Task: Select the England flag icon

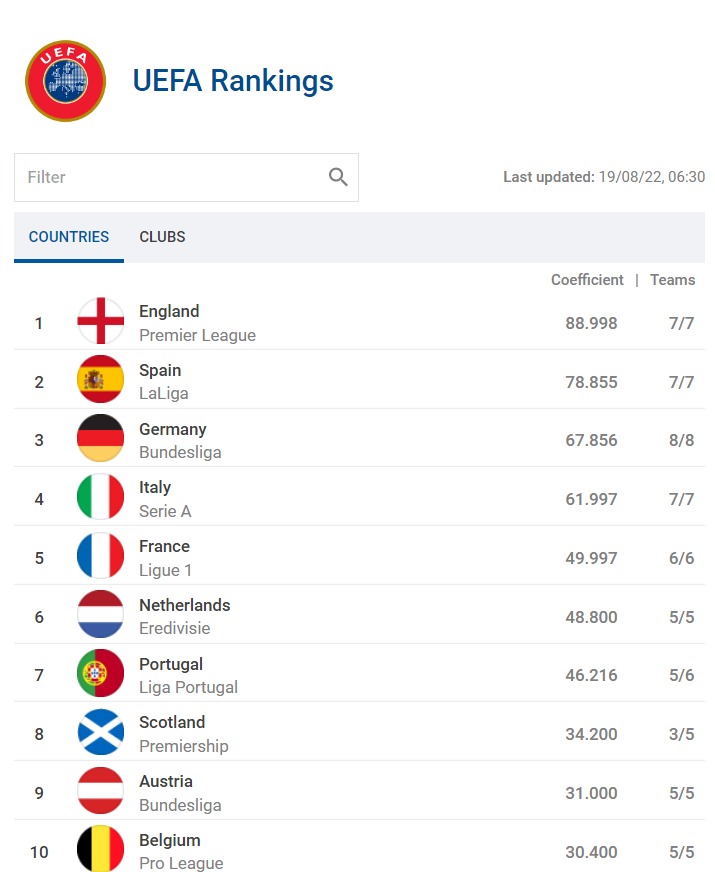Action: (101, 321)
